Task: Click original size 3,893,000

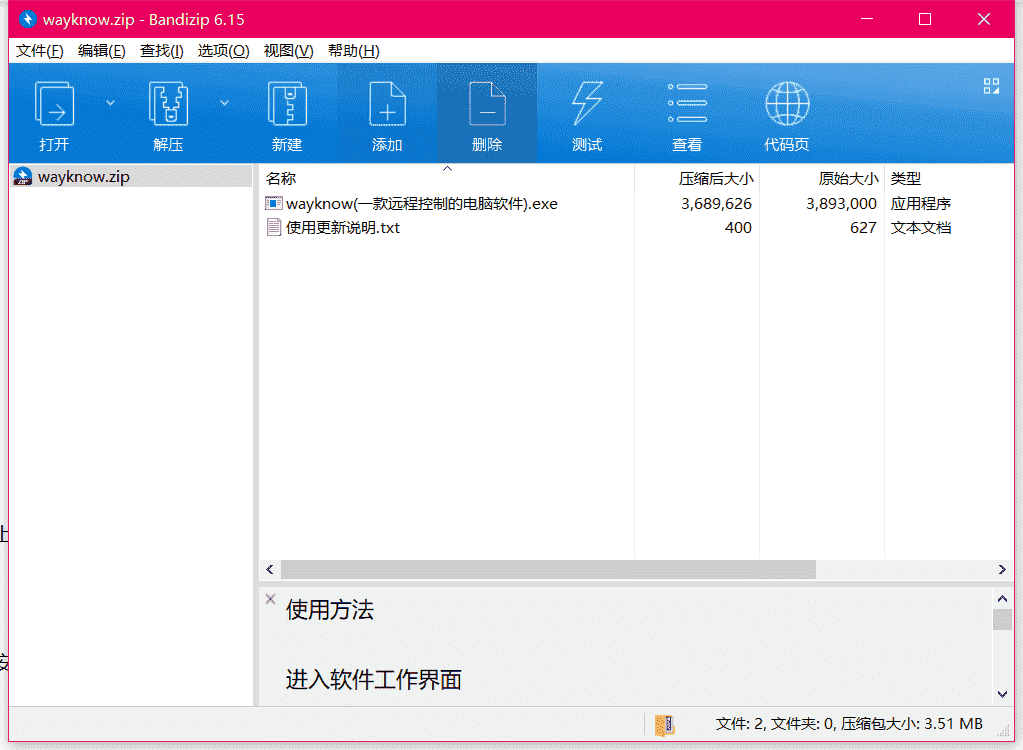Action: pos(841,204)
